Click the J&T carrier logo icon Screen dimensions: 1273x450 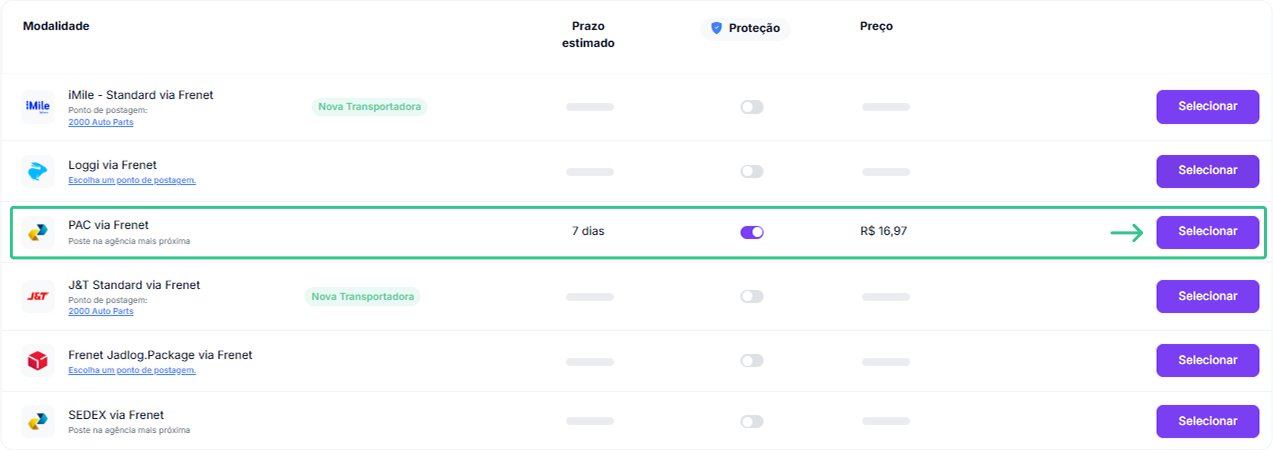click(x=38, y=296)
